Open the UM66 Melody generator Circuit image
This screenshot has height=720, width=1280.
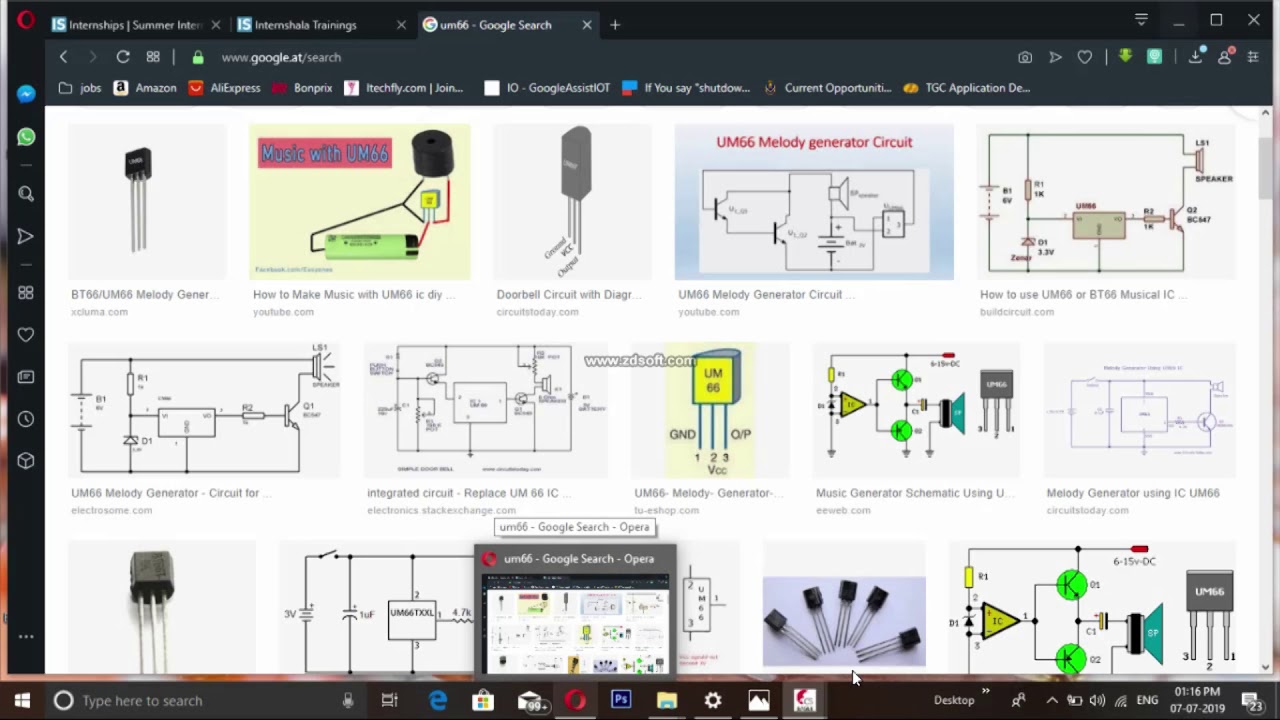(x=814, y=202)
